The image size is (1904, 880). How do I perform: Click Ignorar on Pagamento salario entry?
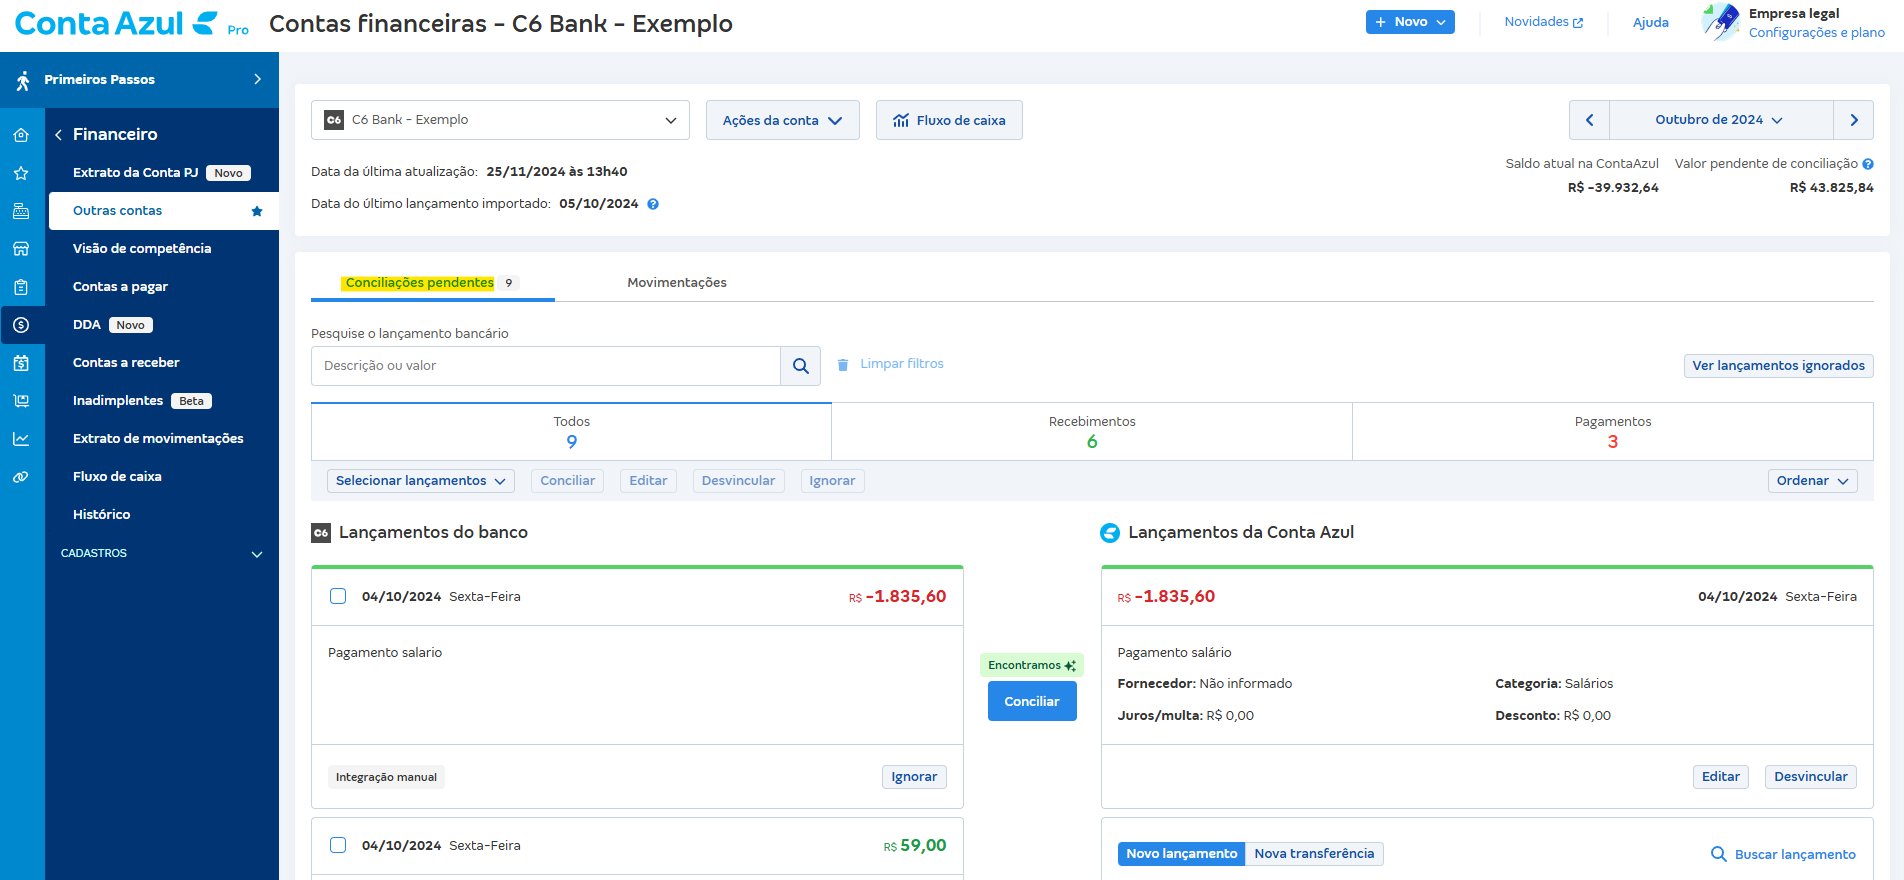coord(914,777)
